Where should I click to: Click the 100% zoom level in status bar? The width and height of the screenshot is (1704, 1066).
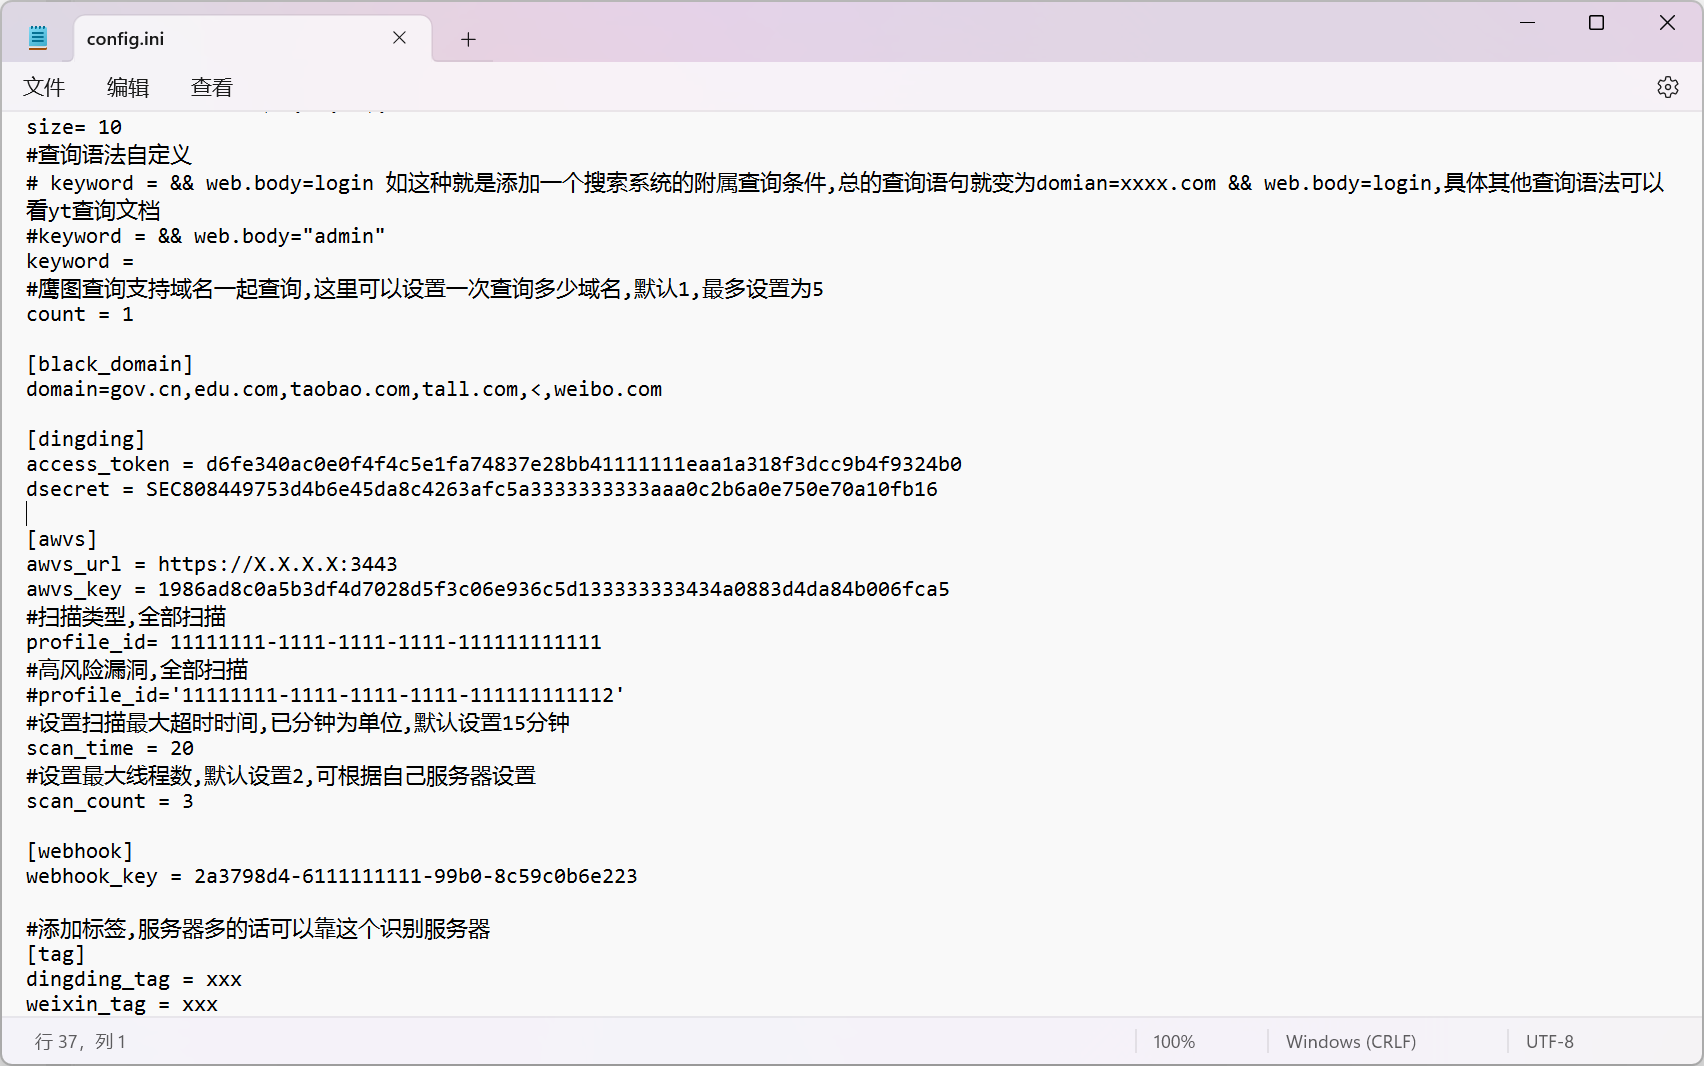point(1174,1042)
